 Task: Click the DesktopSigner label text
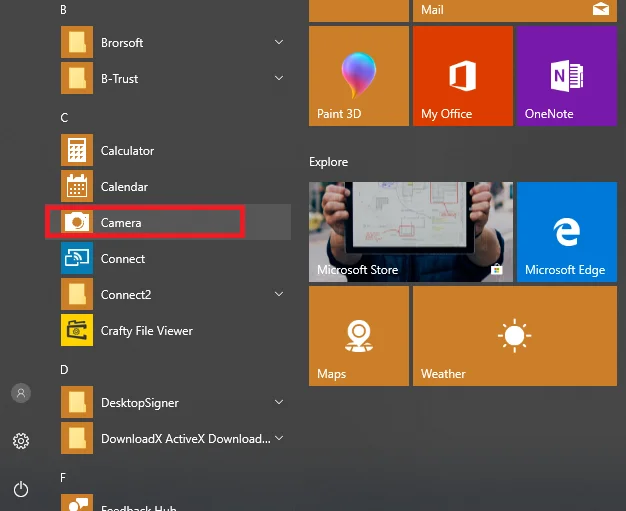click(140, 403)
